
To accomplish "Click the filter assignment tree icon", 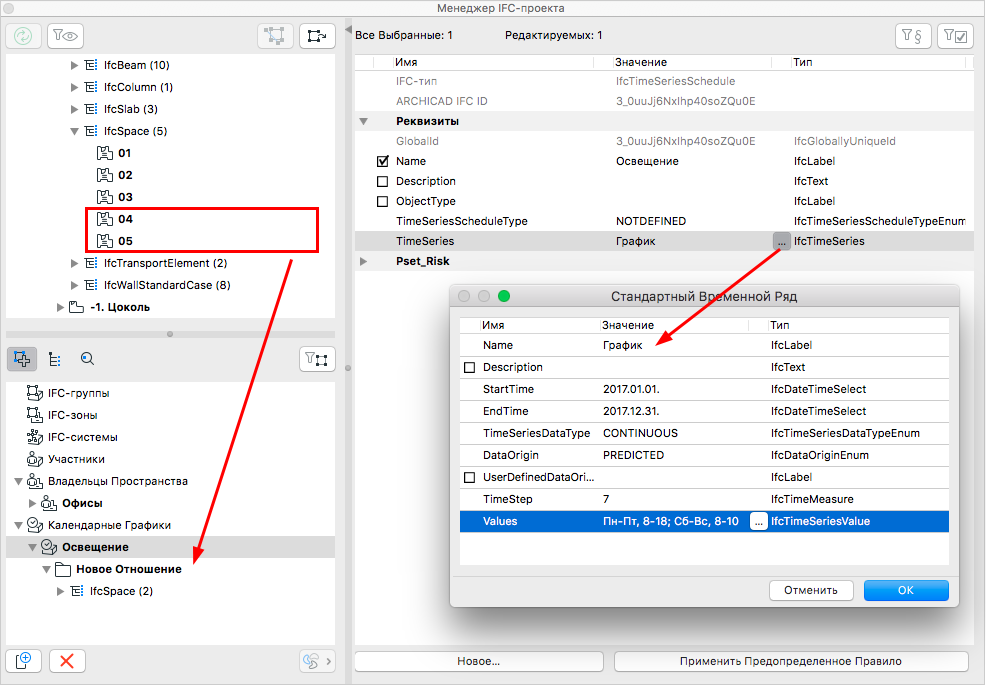I will click(x=317, y=360).
